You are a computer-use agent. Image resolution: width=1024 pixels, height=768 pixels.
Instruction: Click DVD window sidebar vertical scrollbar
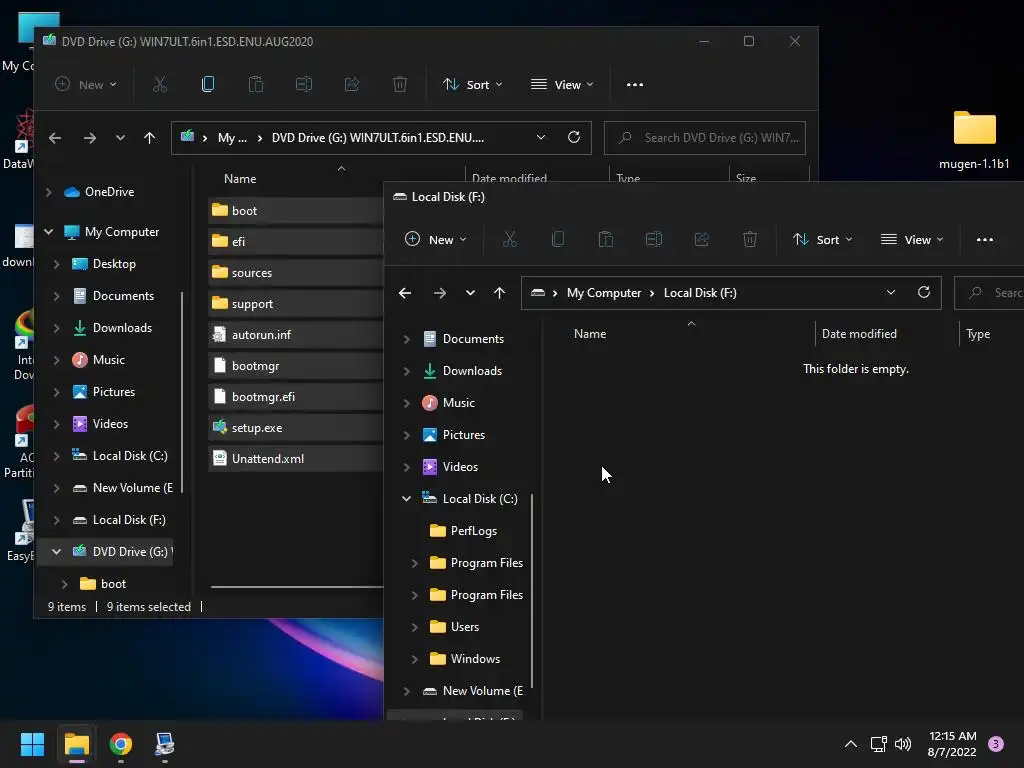(182, 392)
